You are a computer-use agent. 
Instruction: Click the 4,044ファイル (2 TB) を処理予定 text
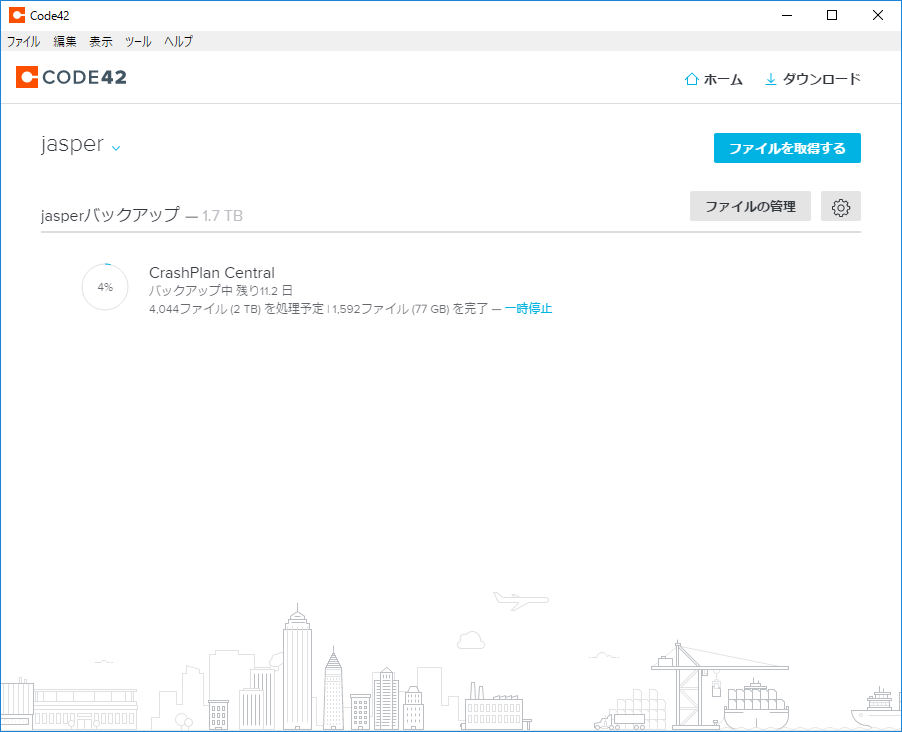[x=236, y=309]
